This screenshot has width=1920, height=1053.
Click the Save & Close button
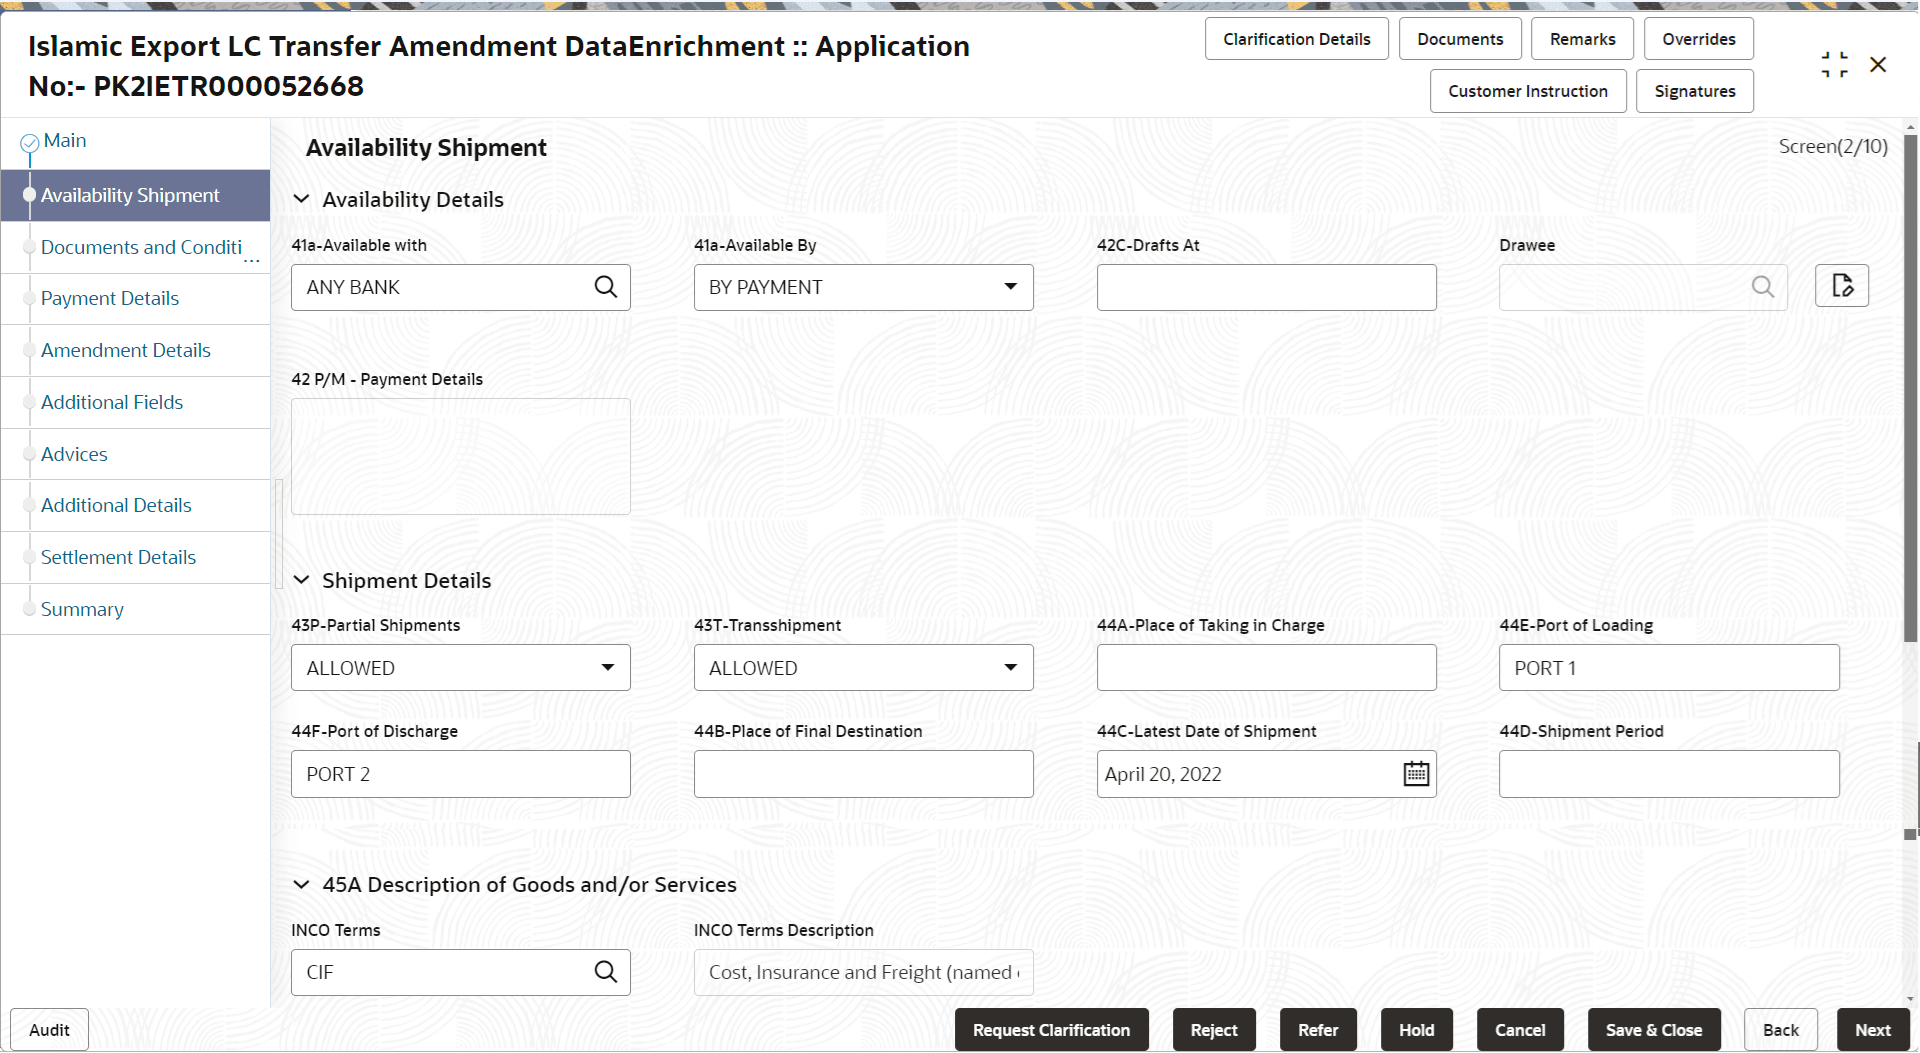[1653, 1029]
